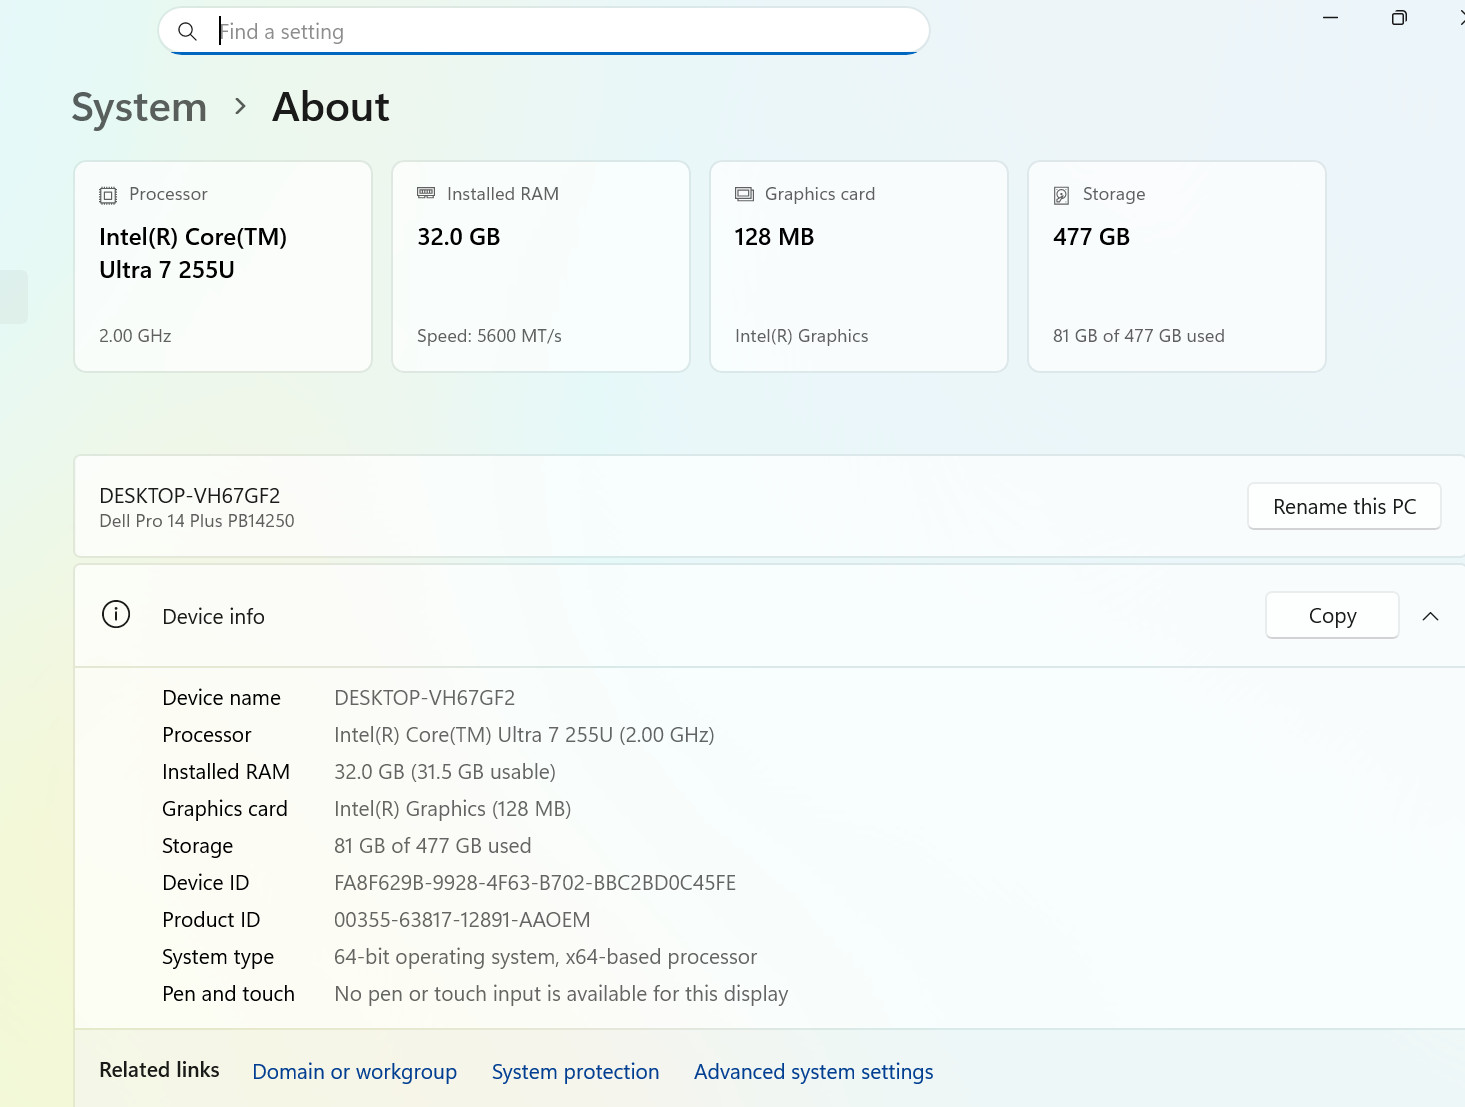Click the System type row label
Screen dimensions: 1465x1107
[x=218, y=957]
